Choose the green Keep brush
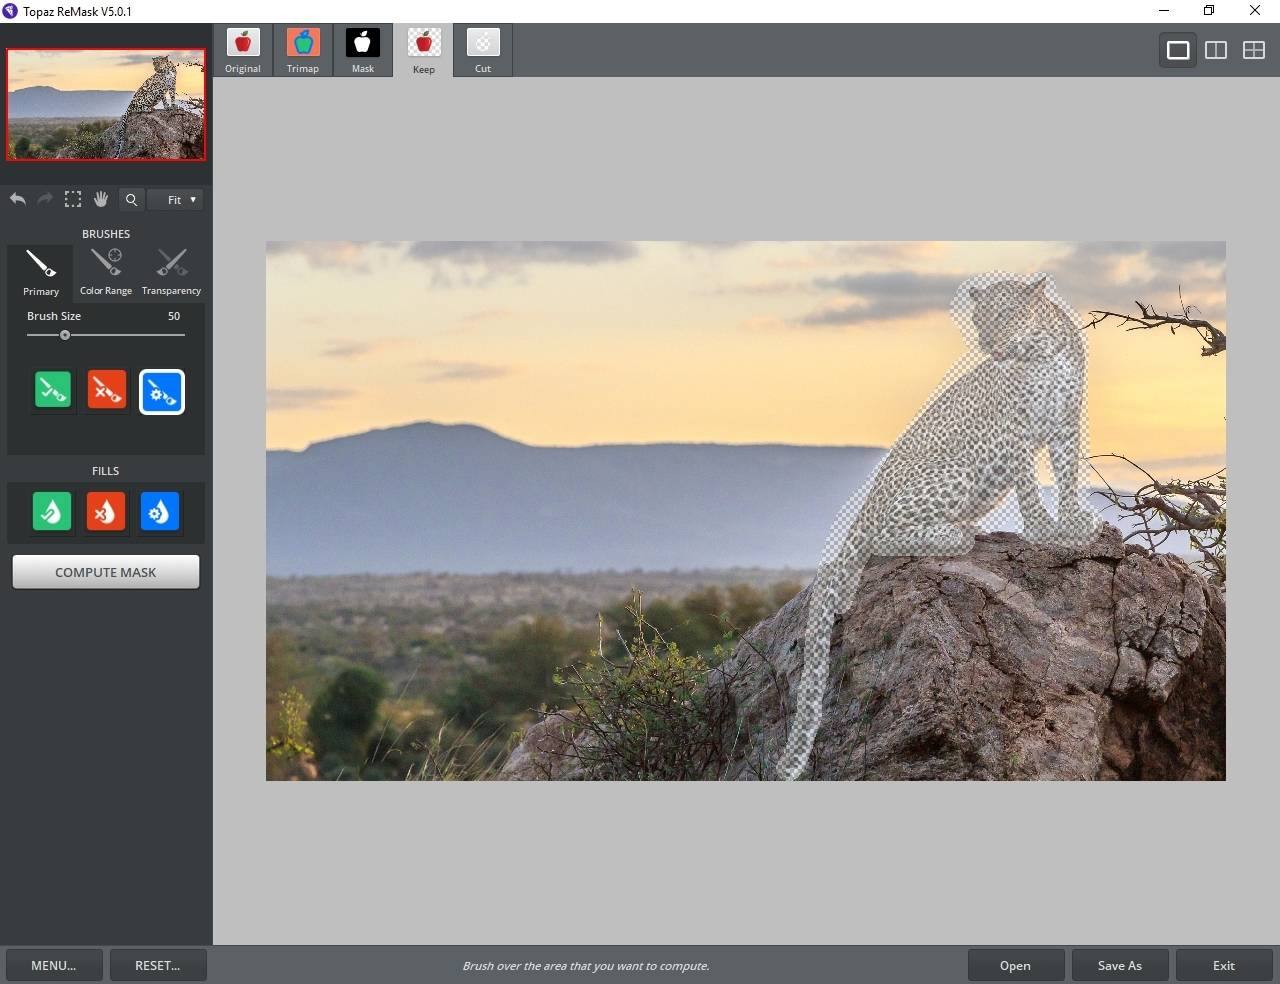 tap(53, 391)
